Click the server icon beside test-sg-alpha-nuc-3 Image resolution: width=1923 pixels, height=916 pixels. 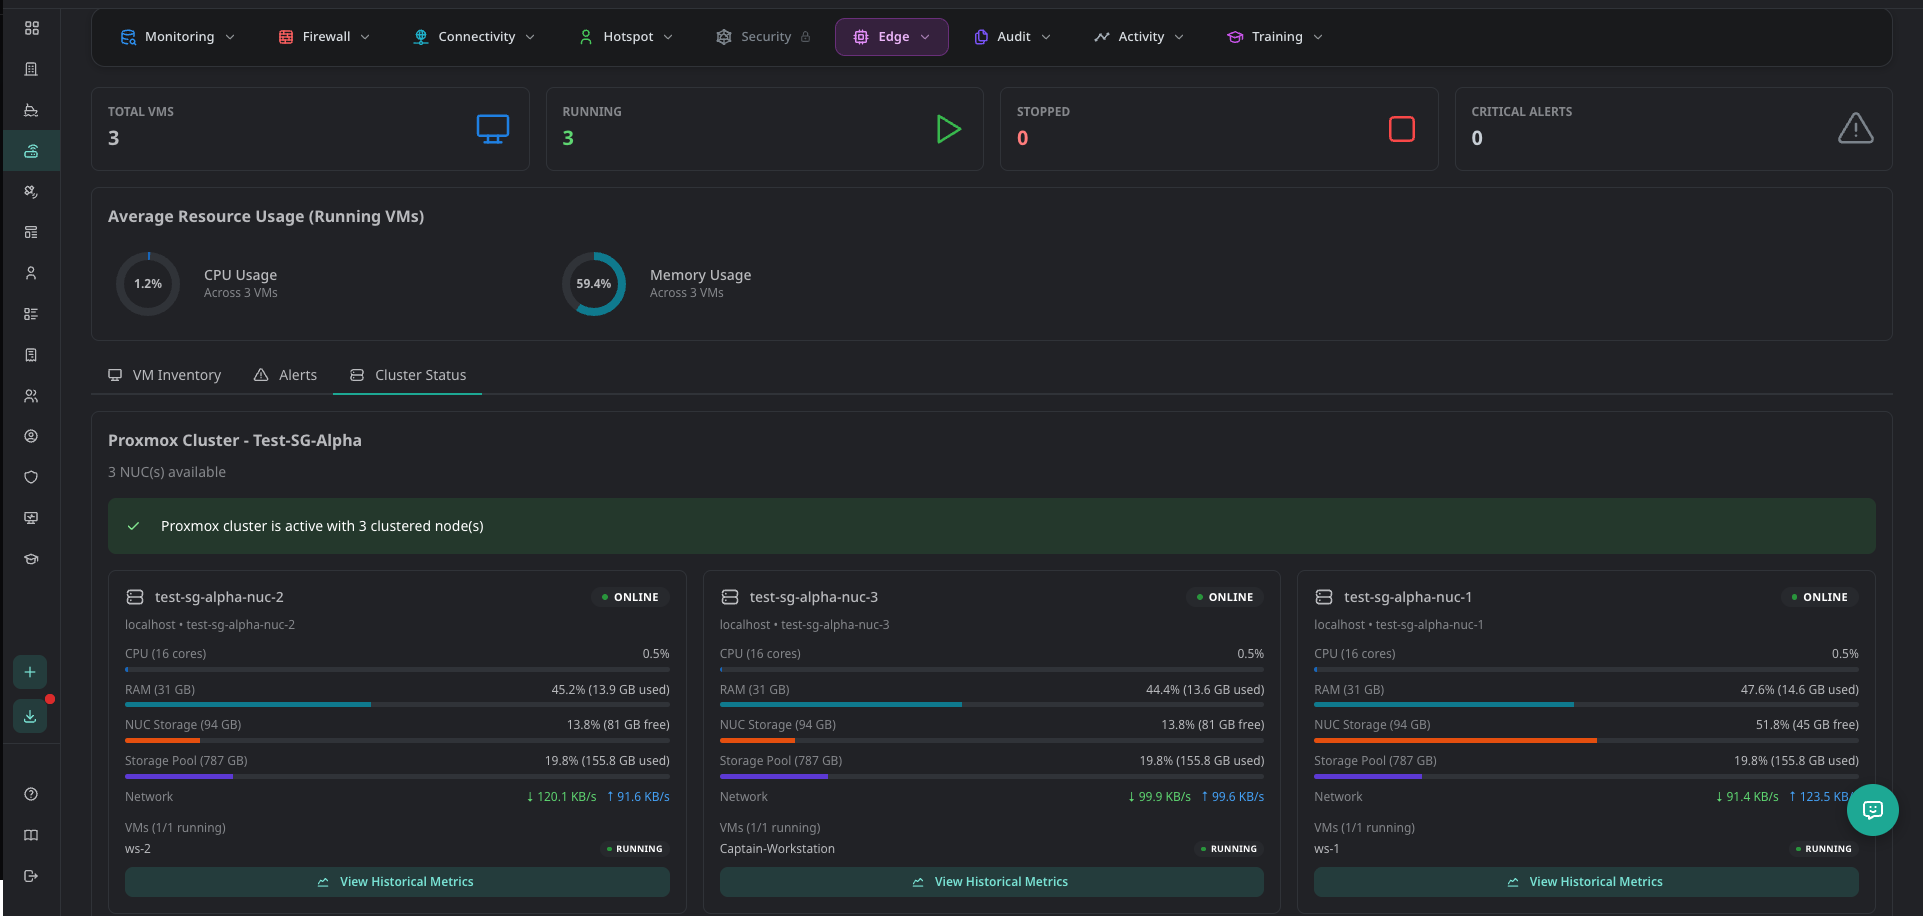point(730,597)
